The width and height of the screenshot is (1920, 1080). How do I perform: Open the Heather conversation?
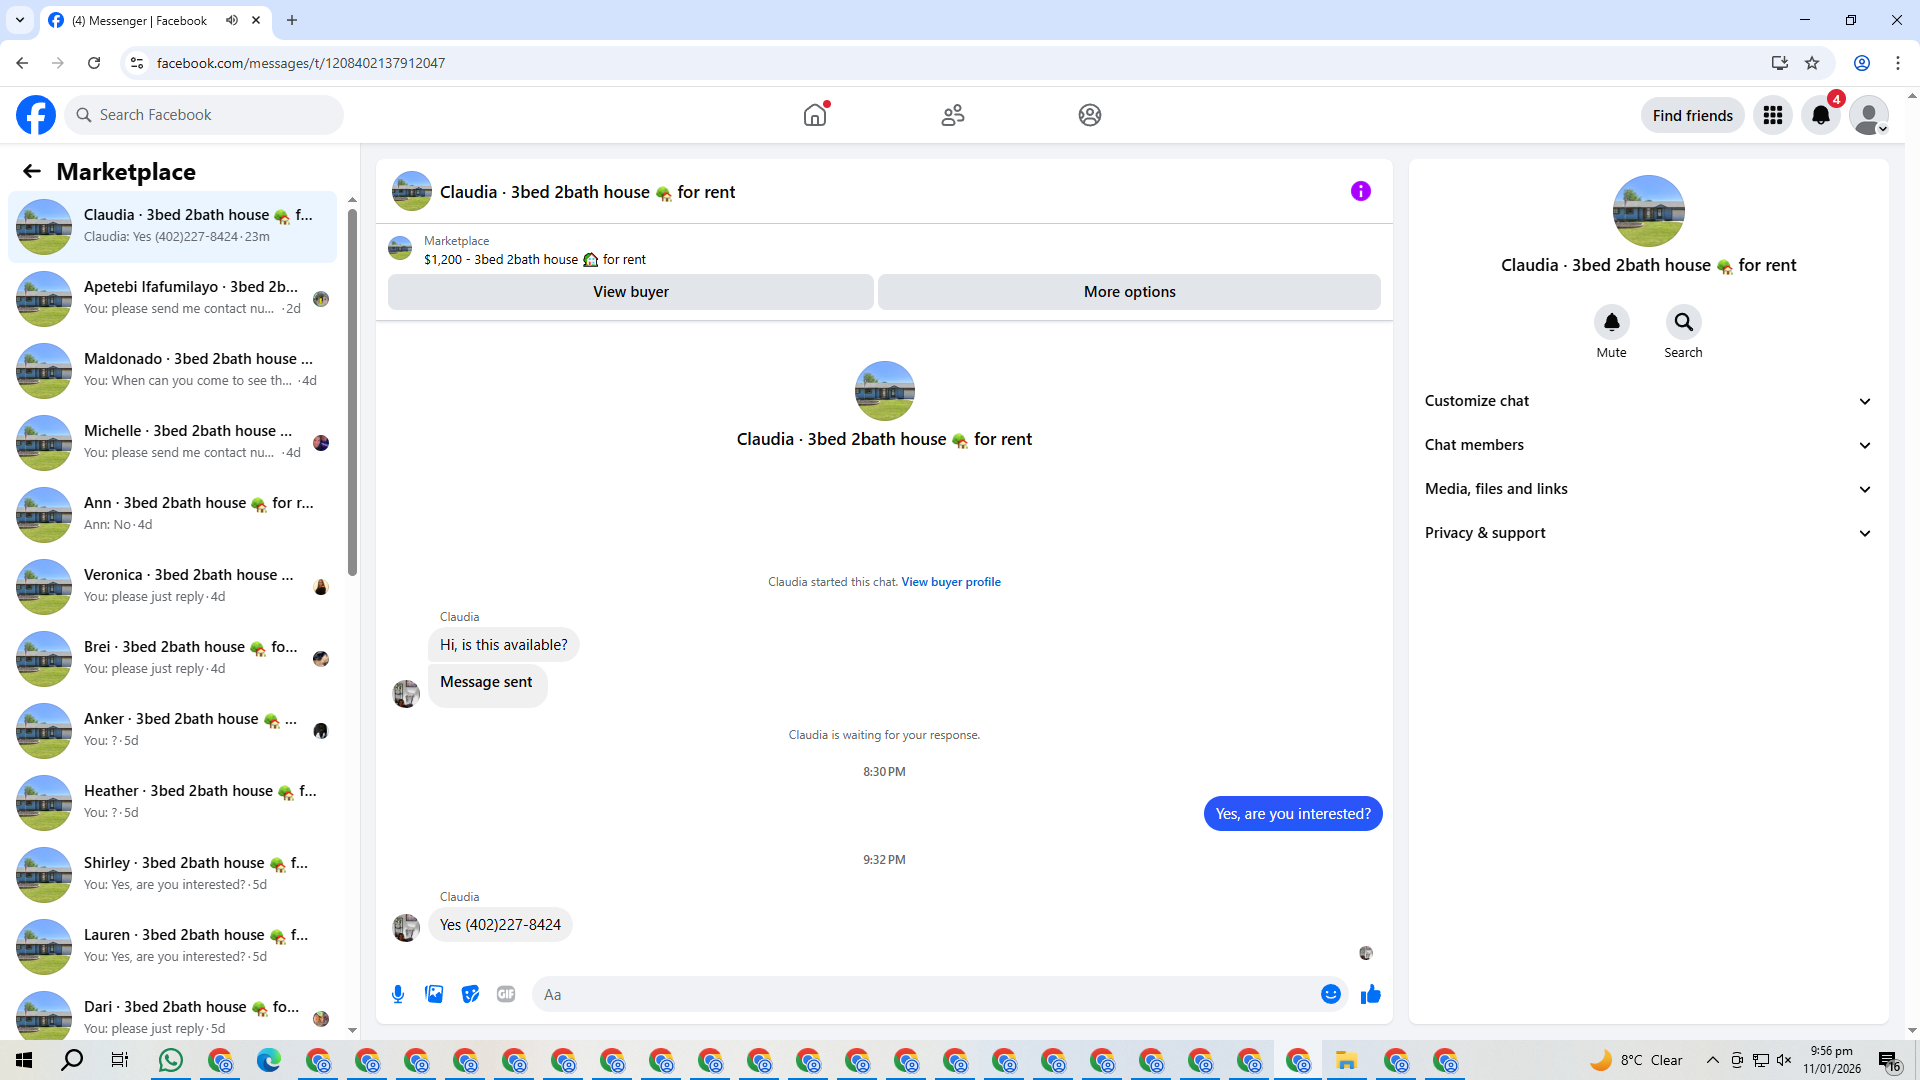173,802
